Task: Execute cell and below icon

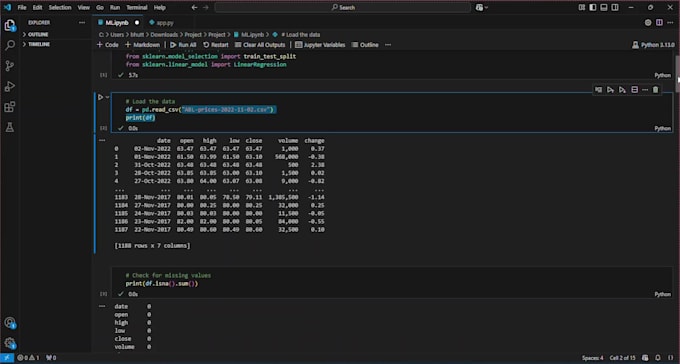Action: [x=622, y=90]
